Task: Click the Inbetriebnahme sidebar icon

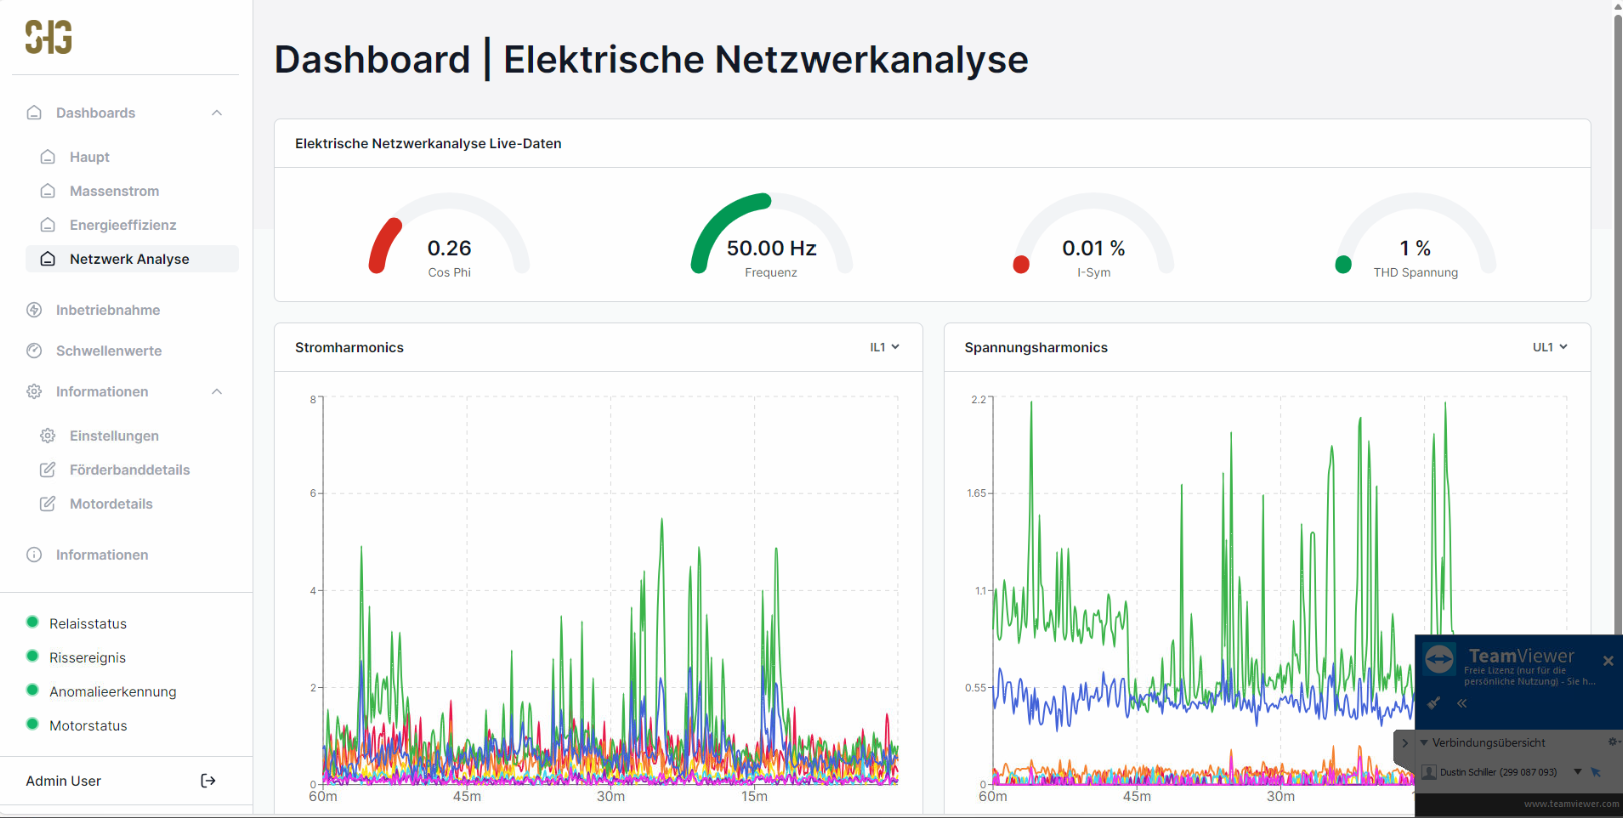Action: point(34,310)
